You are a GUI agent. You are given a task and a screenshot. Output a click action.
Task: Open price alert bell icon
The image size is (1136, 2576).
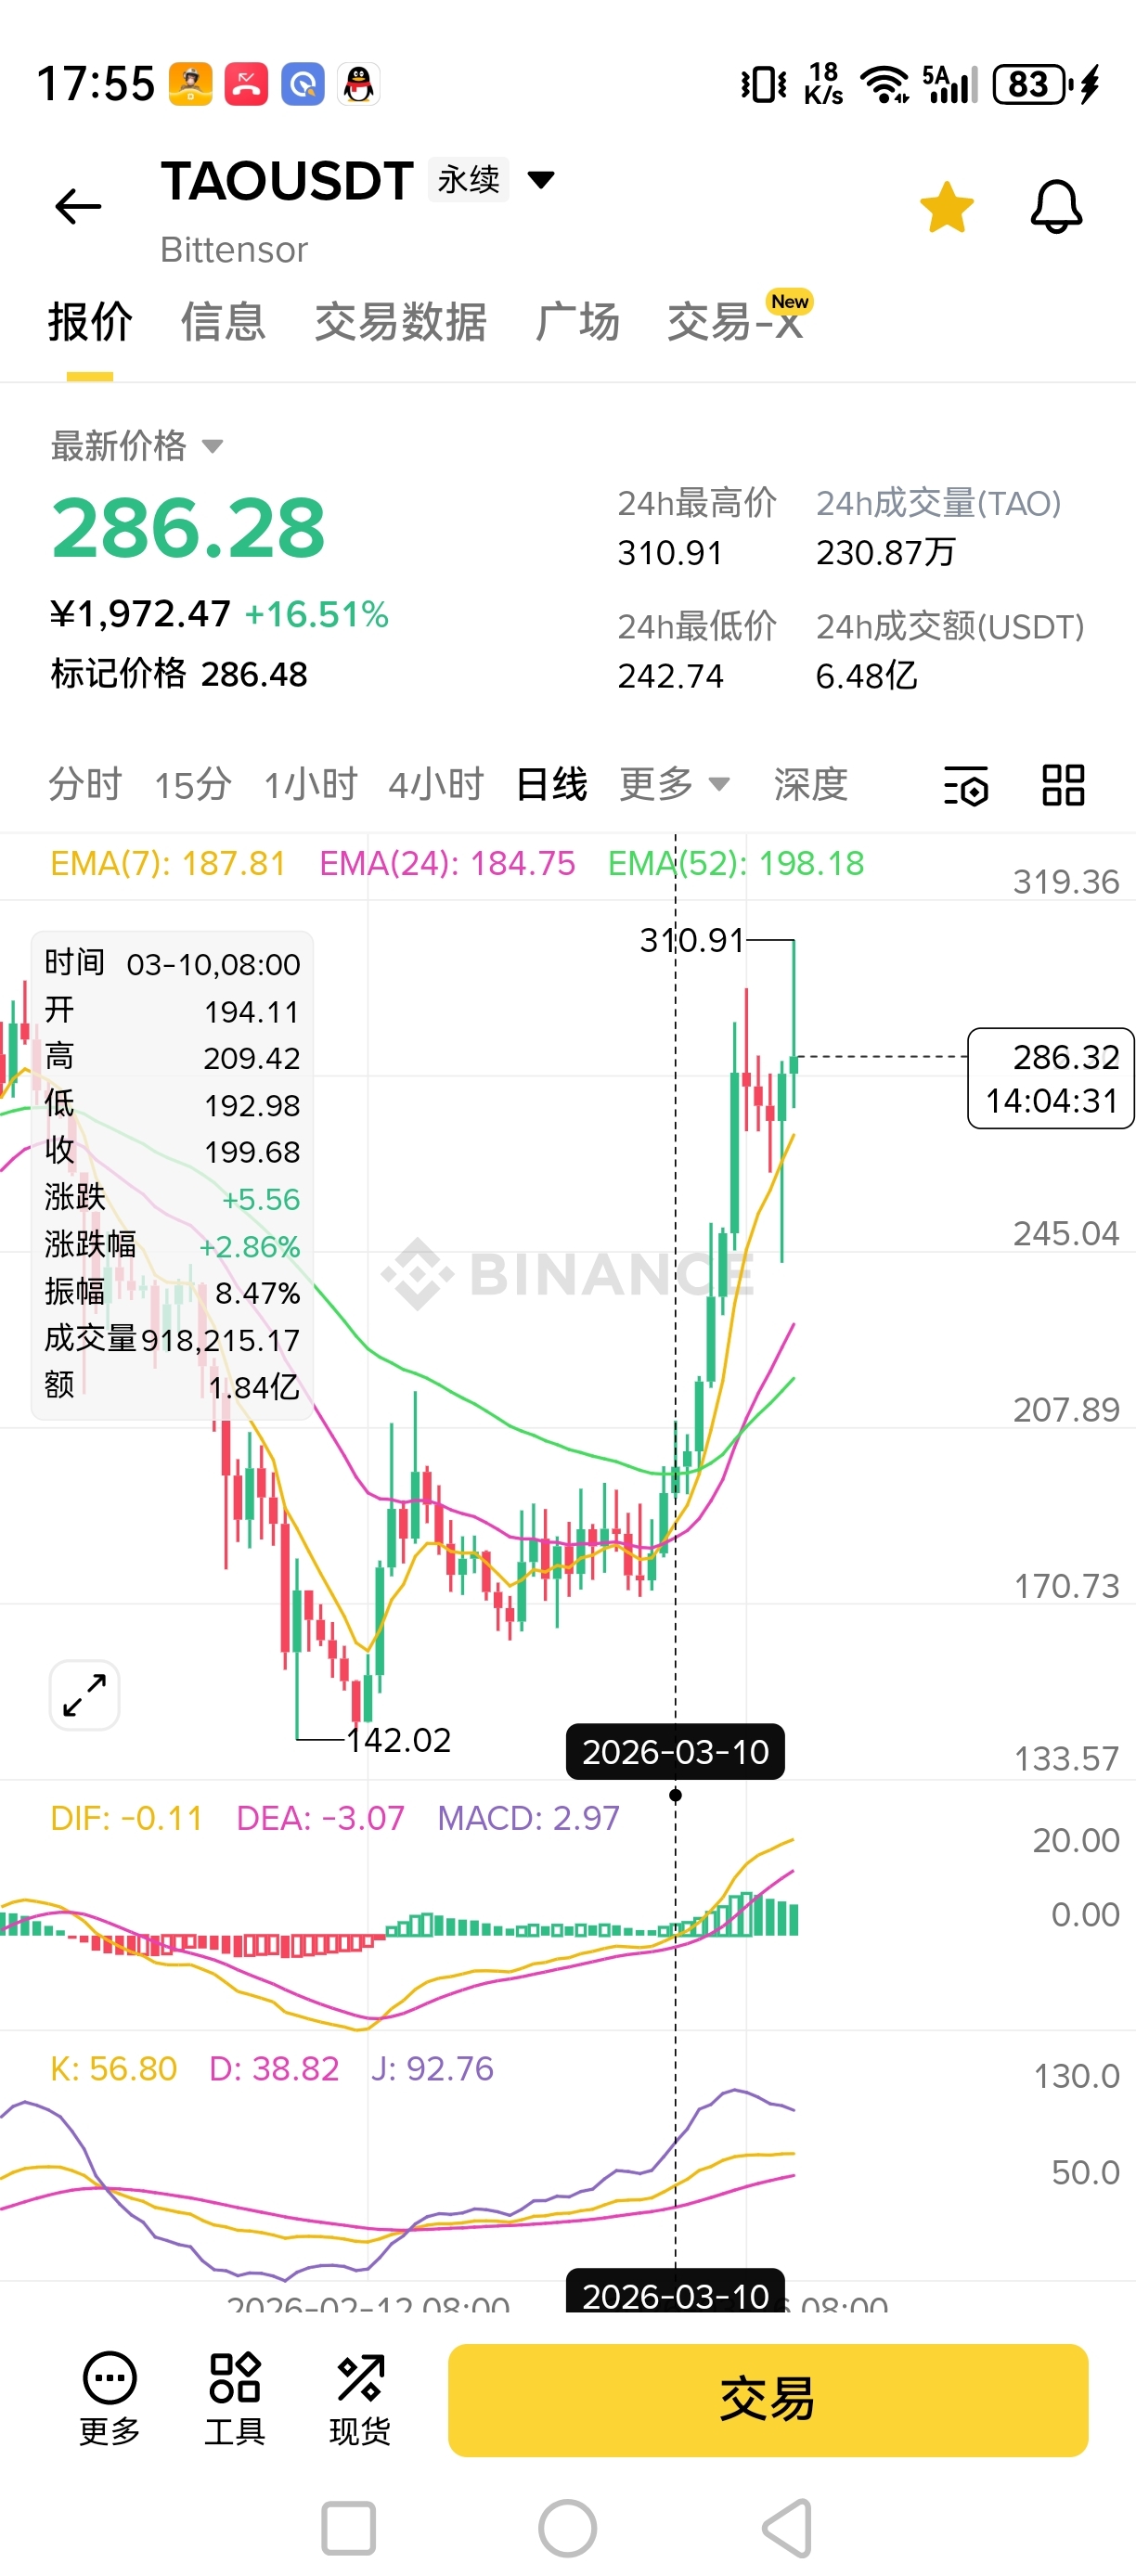point(1056,207)
